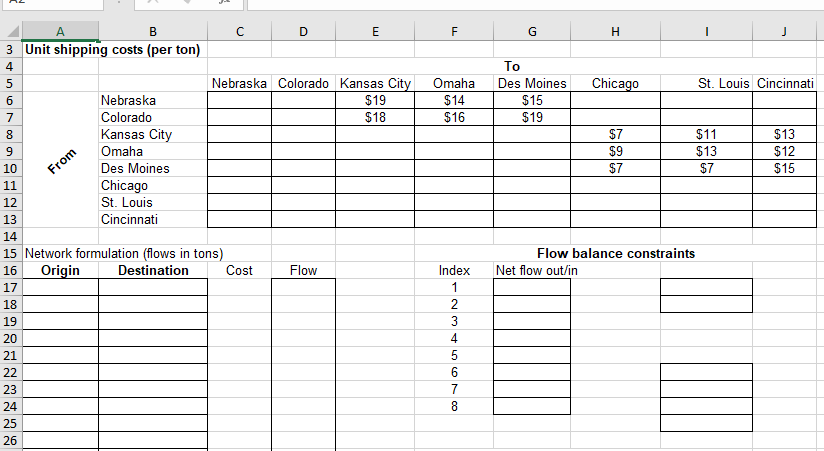Image resolution: width=824 pixels, height=451 pixels.
Task: Select the $7 Des Moines to St. Louis cell
Action: [706, 168]
